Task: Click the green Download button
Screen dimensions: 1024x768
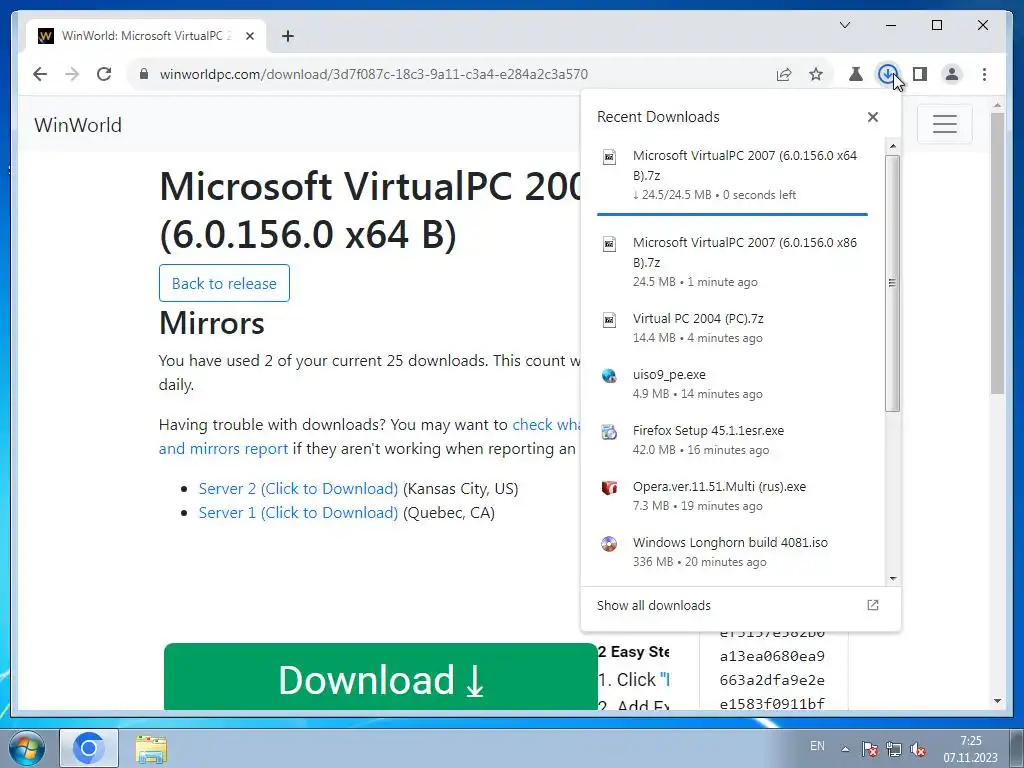Action: pos(381,677)
